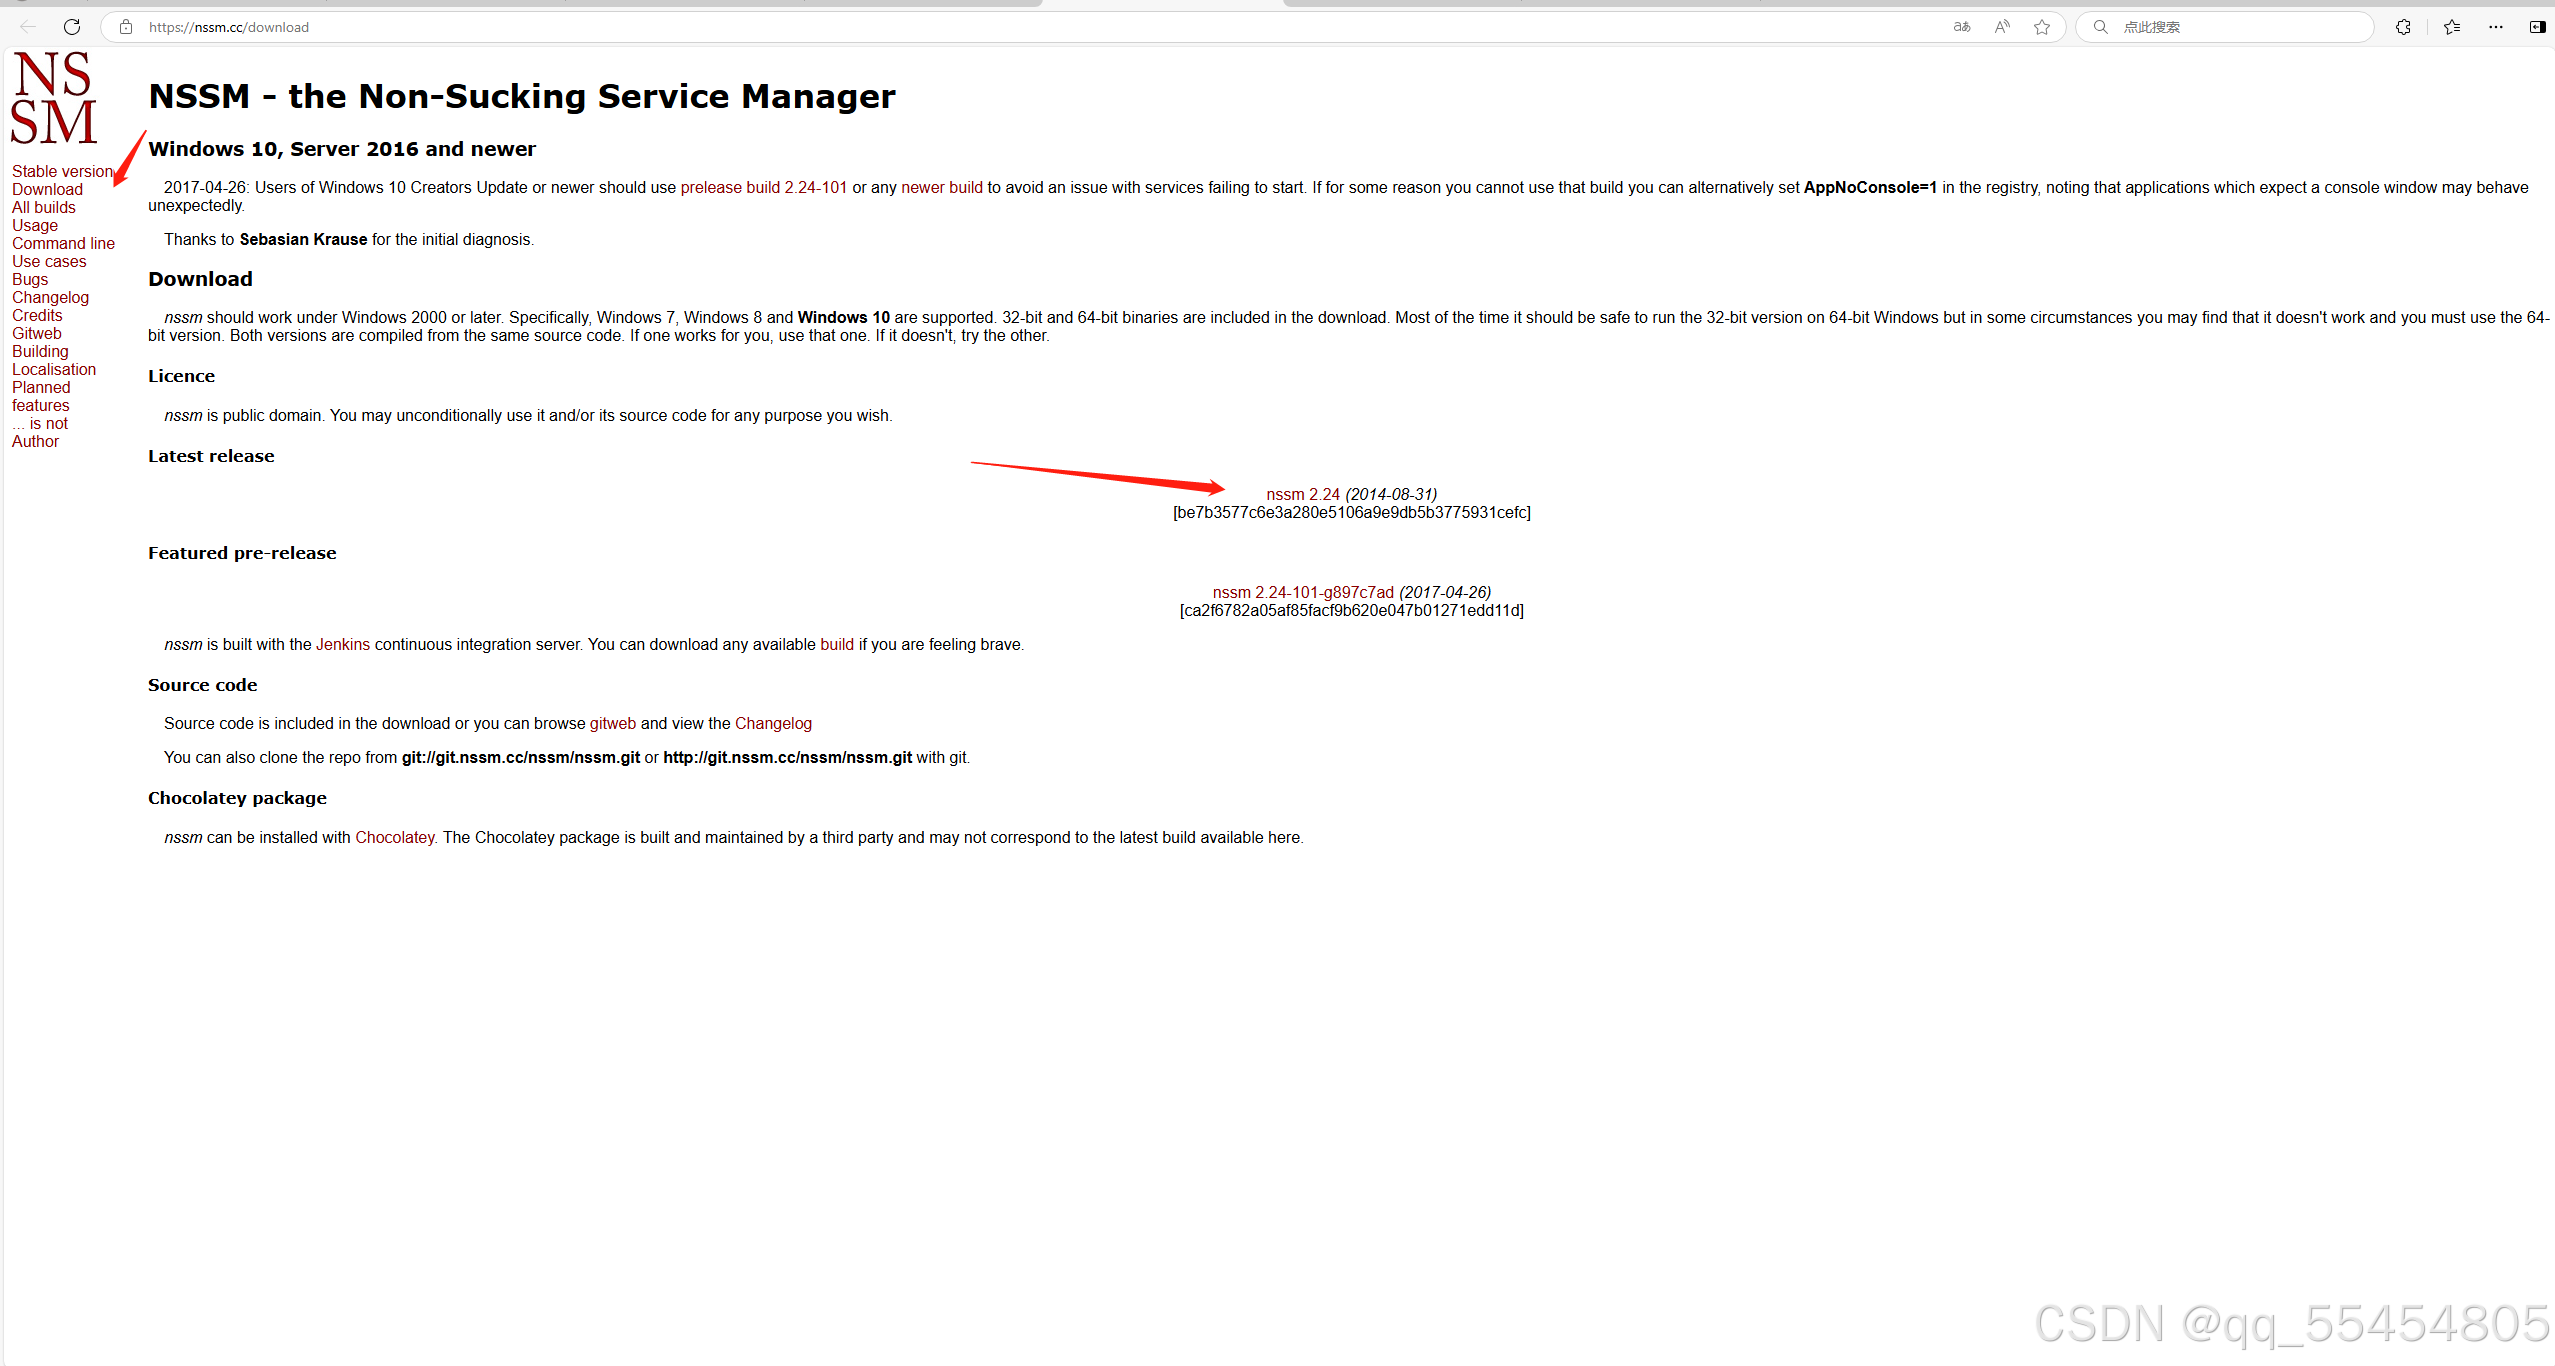Open the favorites list icon
The height and width of the screenshot is (1366, 2555).
(2452, 27)
